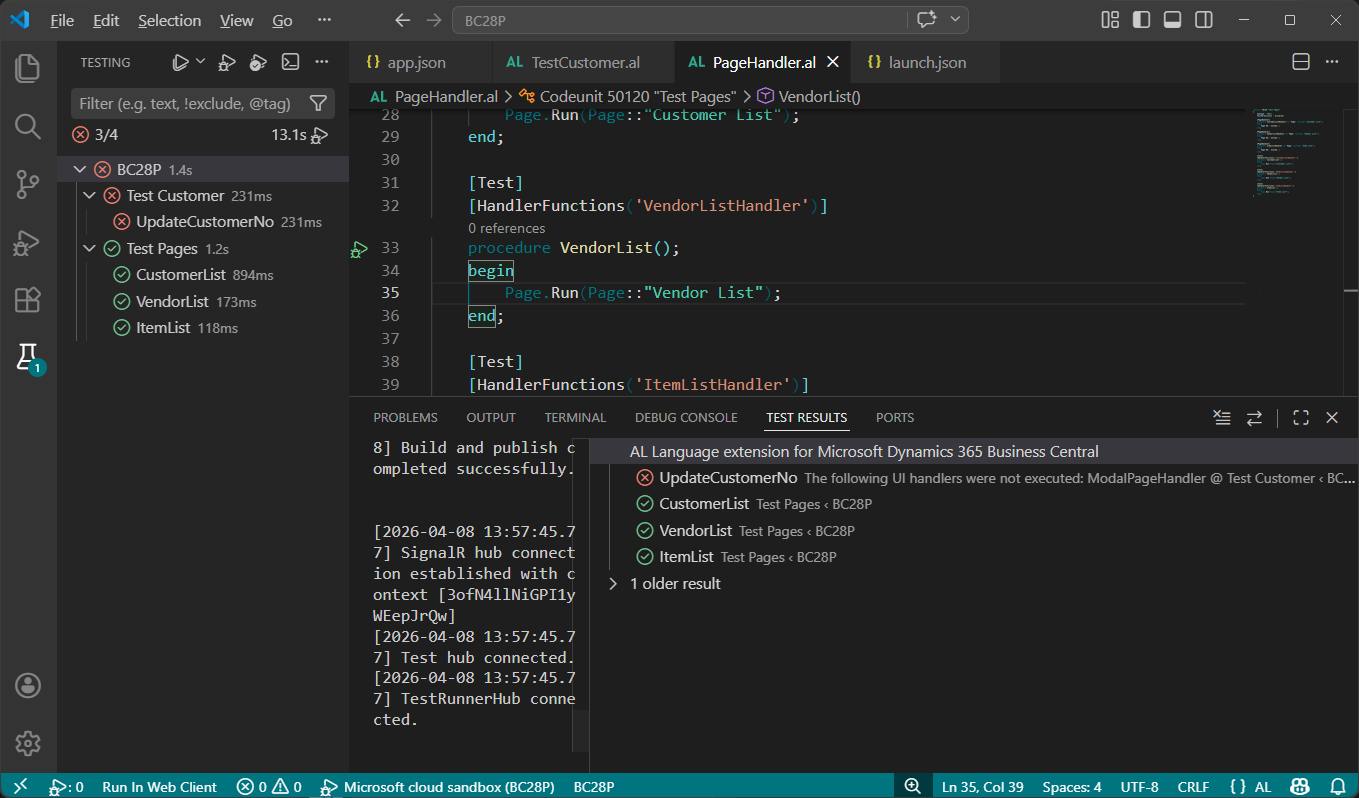Toggle the primary sidebar visibility
Image resolution: width=1359 pixels, height=798 pixels.
[x=1141, y=19]
